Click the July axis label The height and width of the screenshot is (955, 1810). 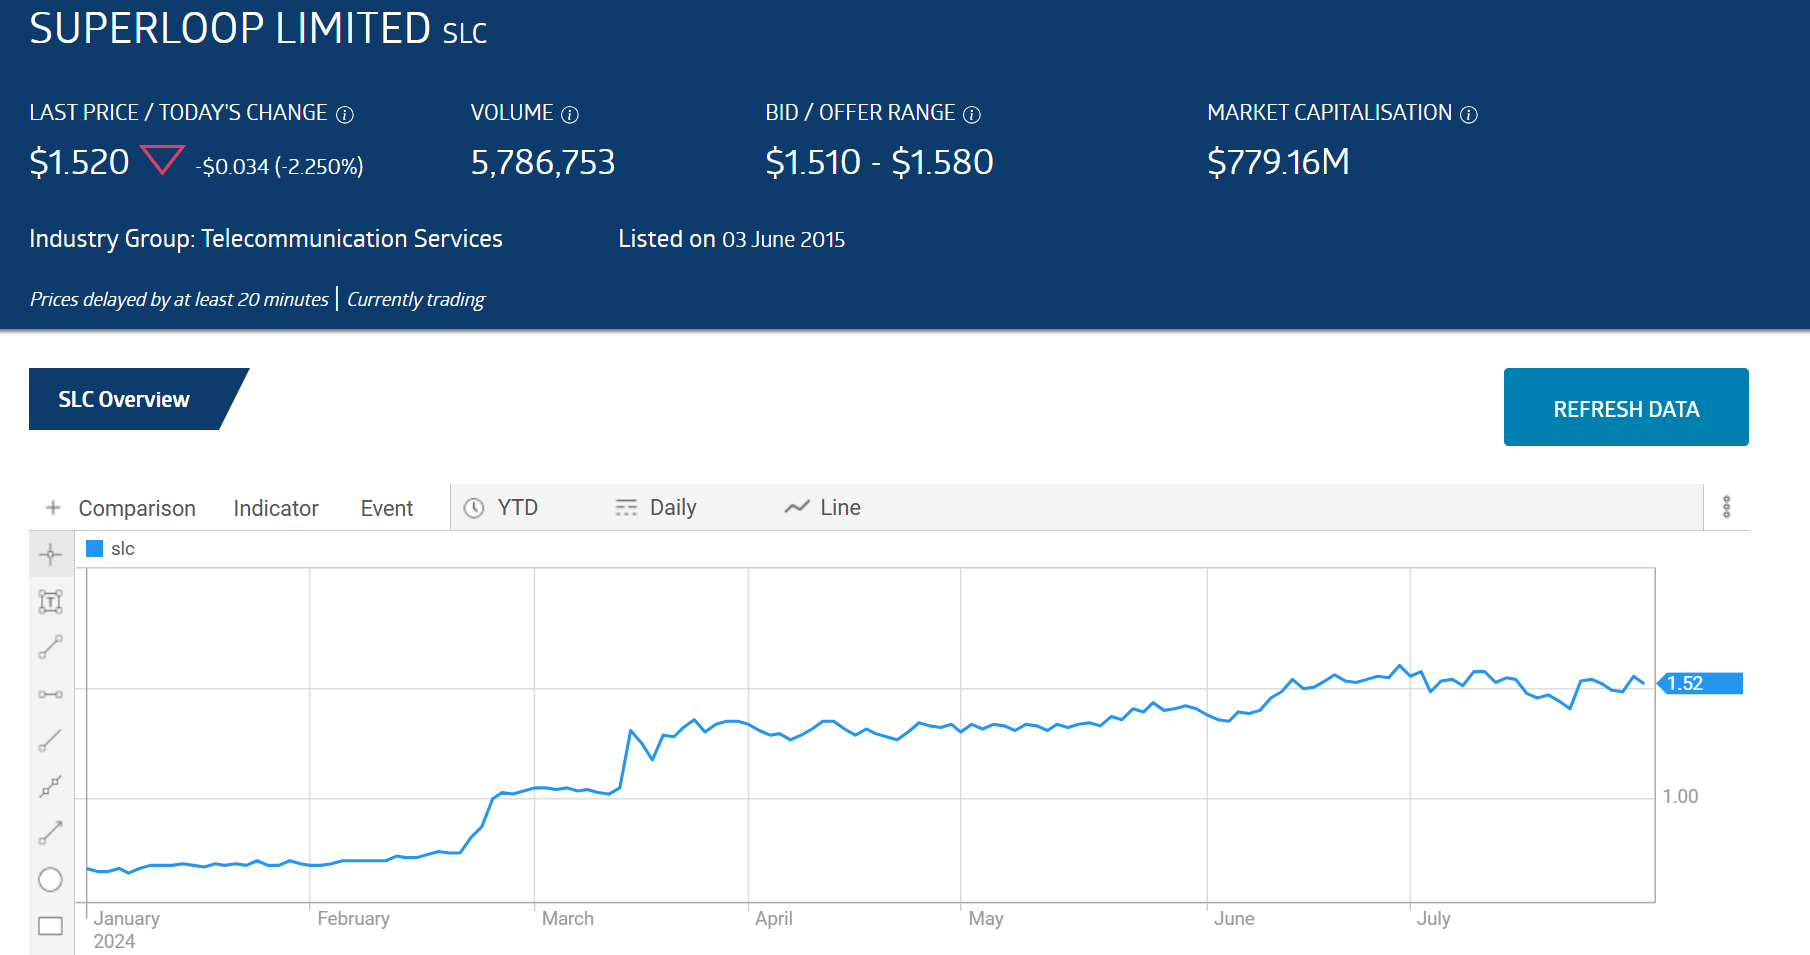pos(1433,918)
